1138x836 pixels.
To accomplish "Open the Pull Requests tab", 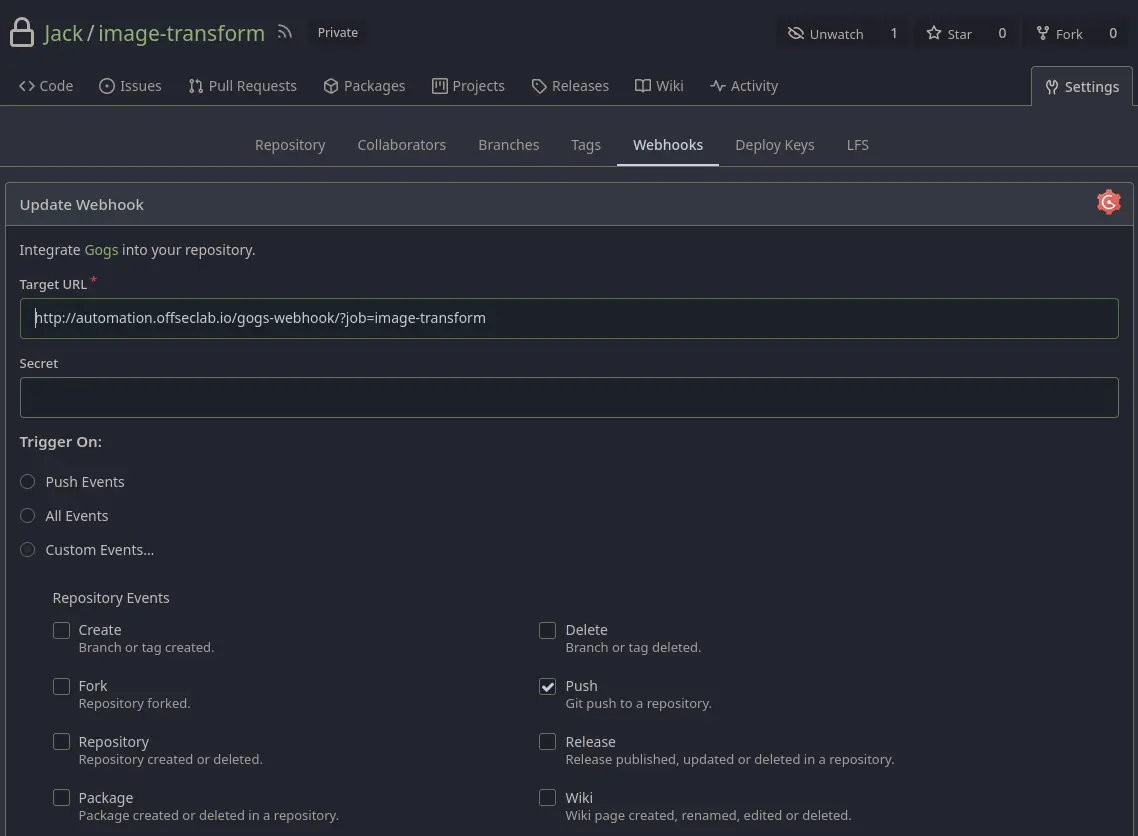I will 242,86.
